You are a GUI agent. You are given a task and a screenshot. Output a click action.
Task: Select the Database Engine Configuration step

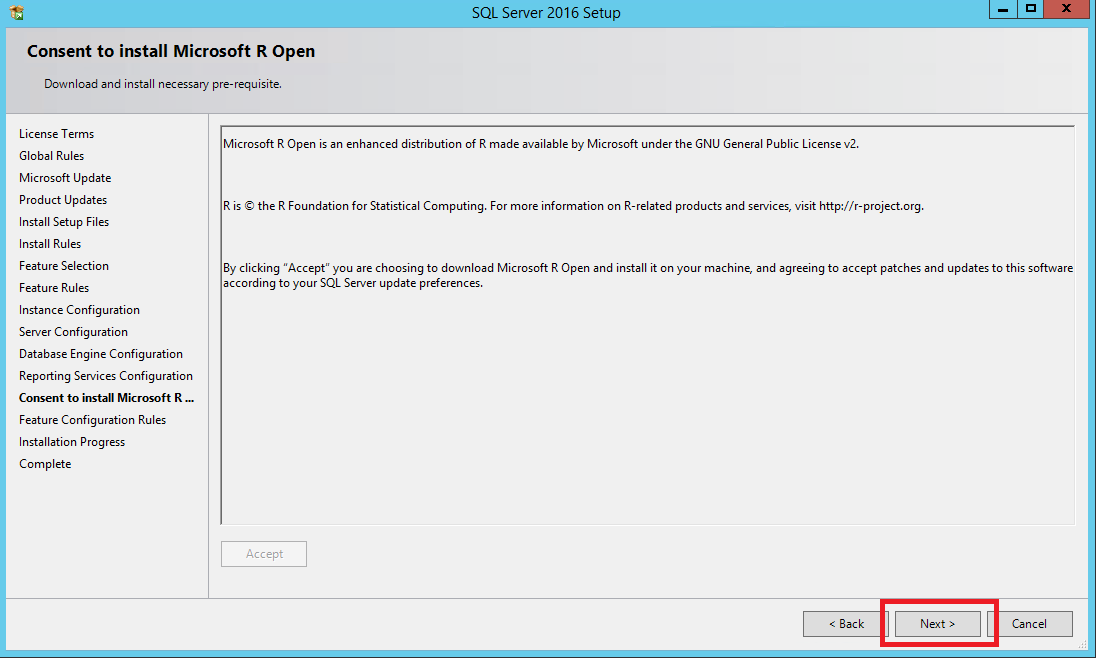click(x=101, y=354)
